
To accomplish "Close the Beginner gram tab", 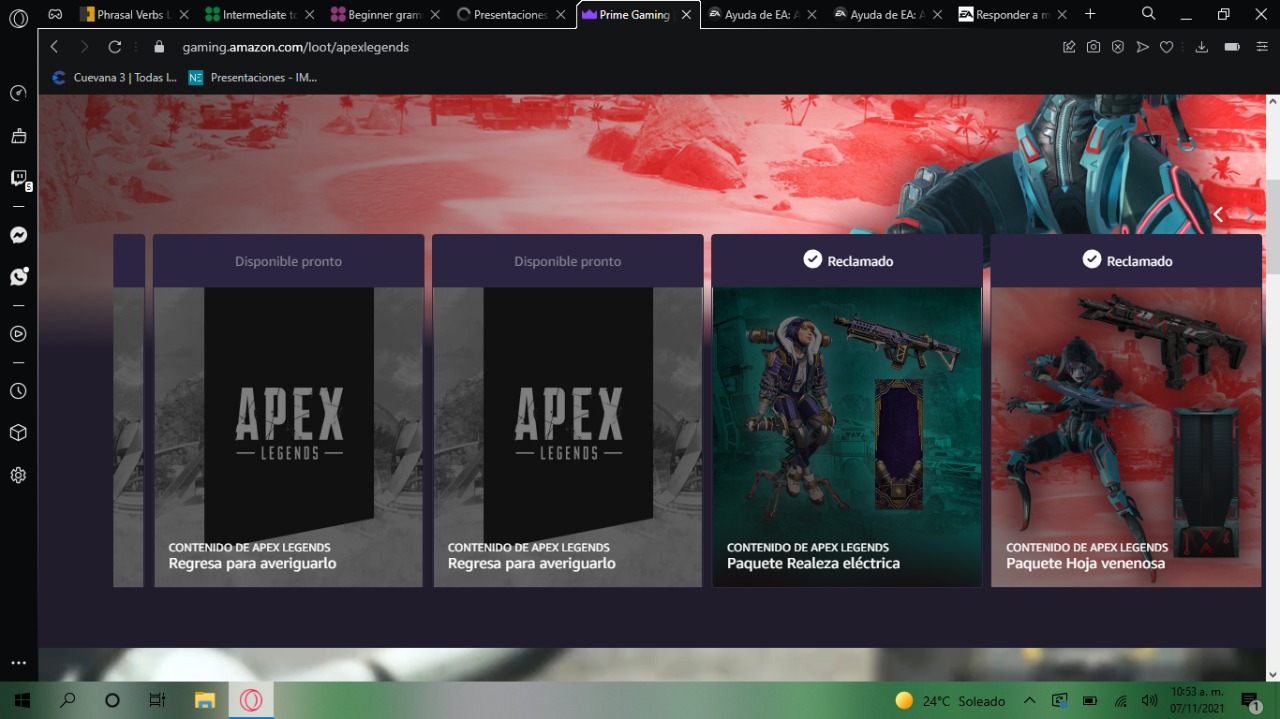I will click(x=435, y=15).
